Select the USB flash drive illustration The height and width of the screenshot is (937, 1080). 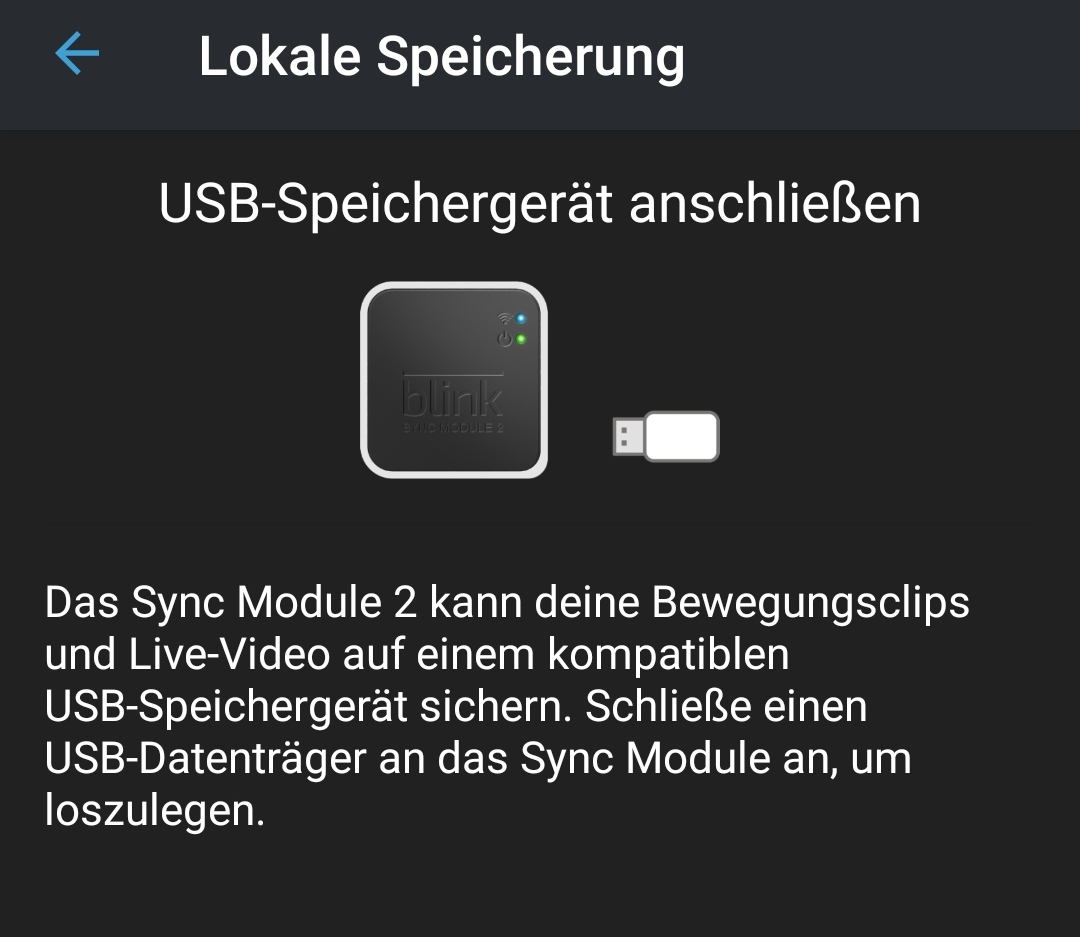pos(666,437)
